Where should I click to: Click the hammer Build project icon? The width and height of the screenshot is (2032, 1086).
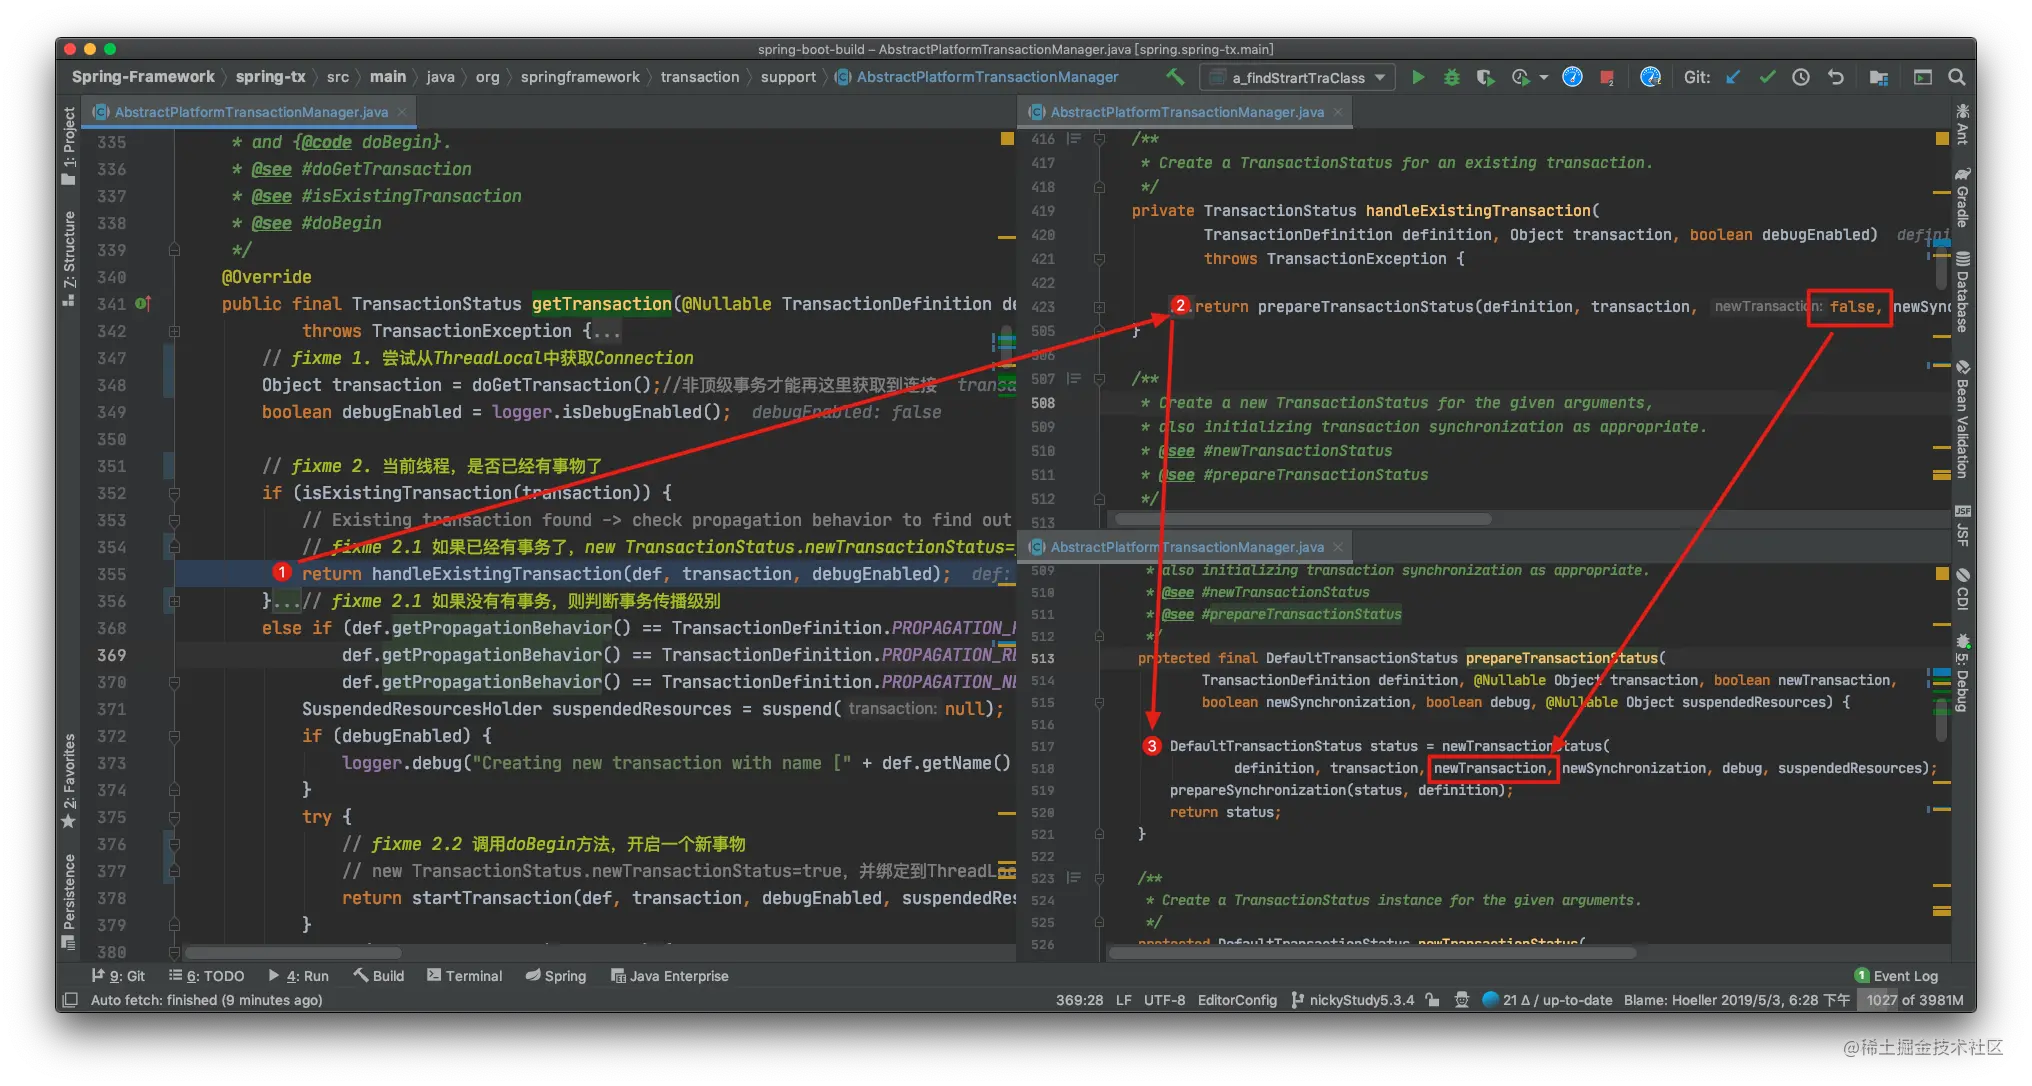1176,77
